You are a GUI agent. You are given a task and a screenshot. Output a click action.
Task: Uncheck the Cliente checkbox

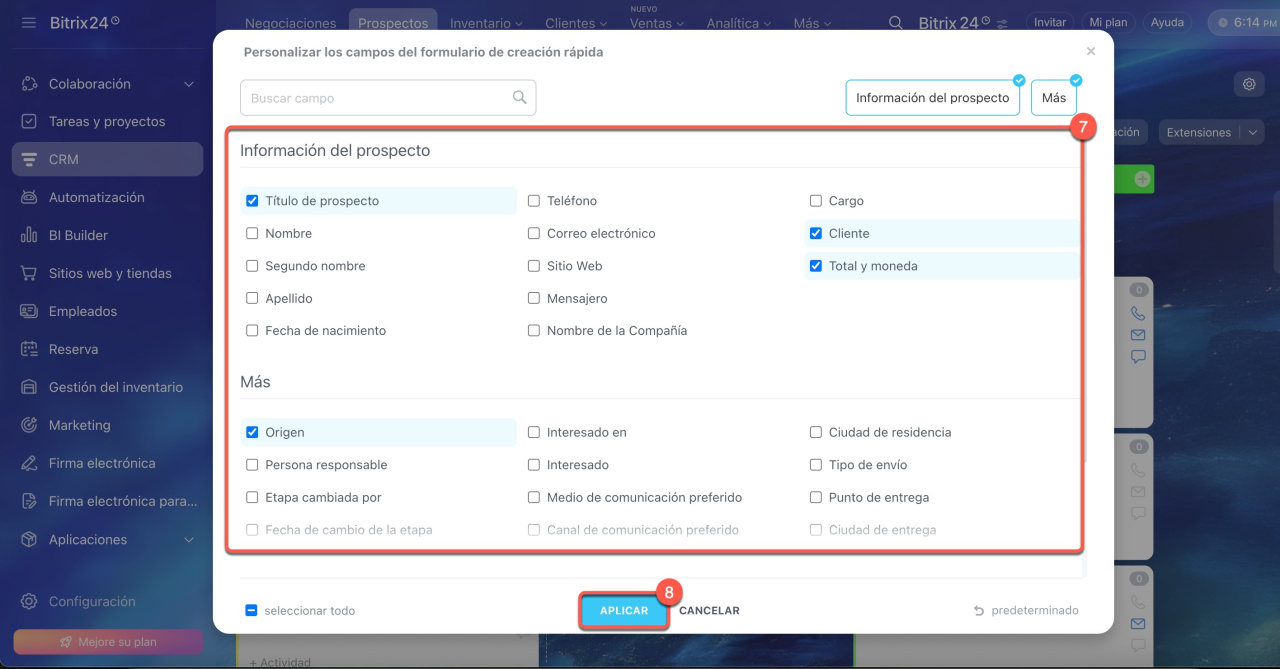[x=816, y=234]
